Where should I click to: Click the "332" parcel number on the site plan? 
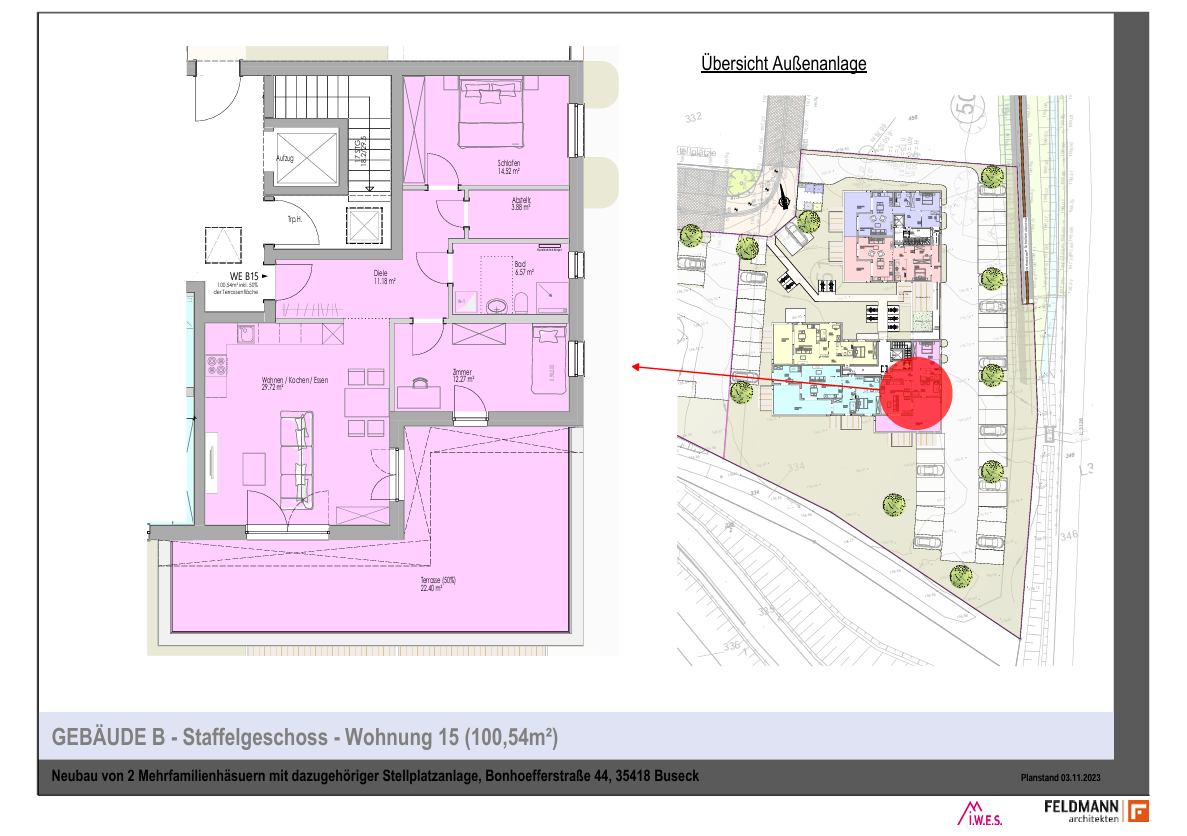(693, 117)
